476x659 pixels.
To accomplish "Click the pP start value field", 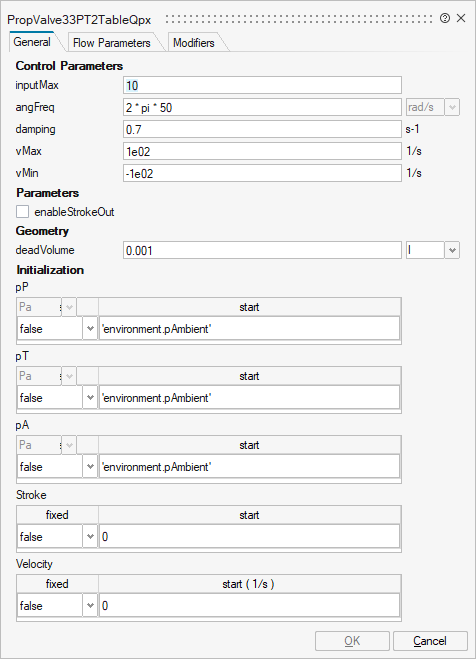I will tap(249, 329).
